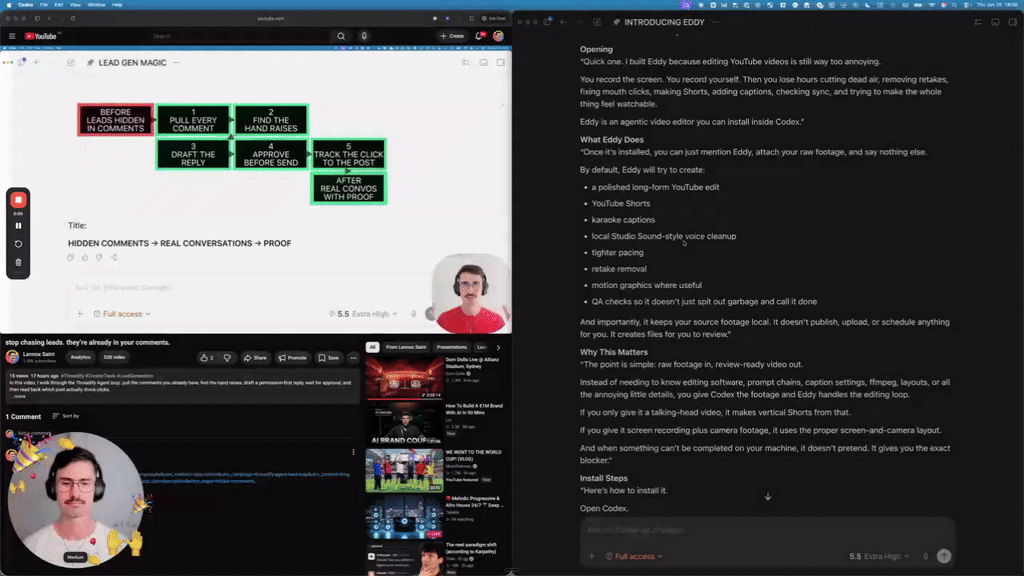1024x576 pixels.
Task: Share the LEAD GEN MAGIC response
Action: 114,257
